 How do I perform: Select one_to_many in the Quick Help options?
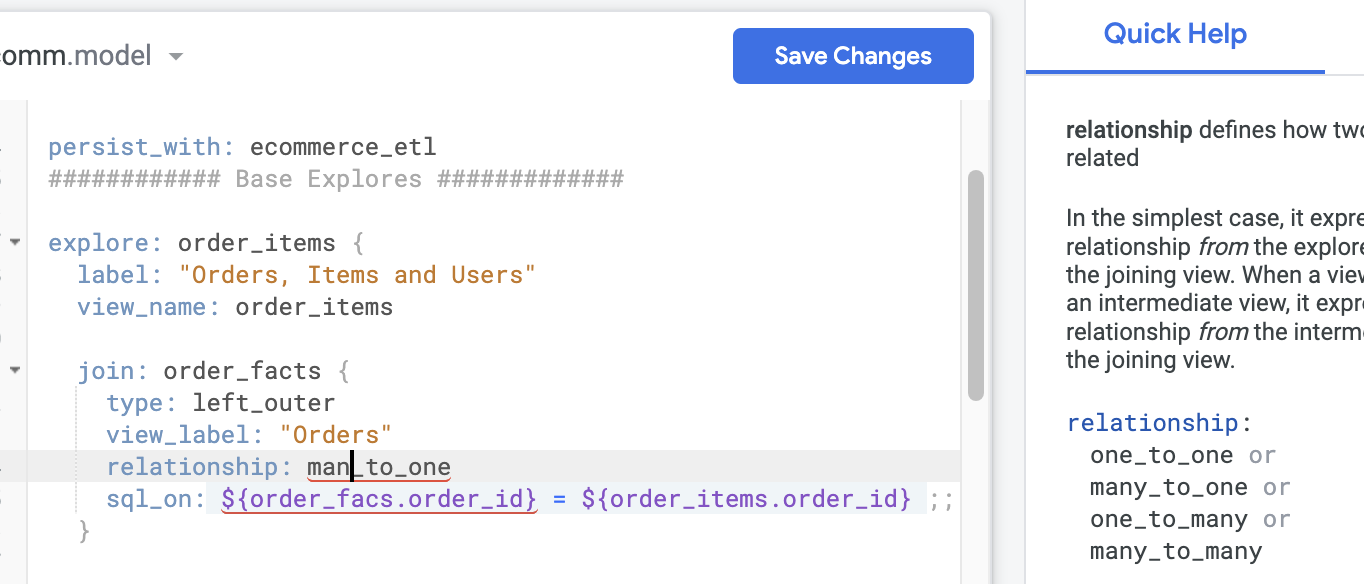[1168, 519]
